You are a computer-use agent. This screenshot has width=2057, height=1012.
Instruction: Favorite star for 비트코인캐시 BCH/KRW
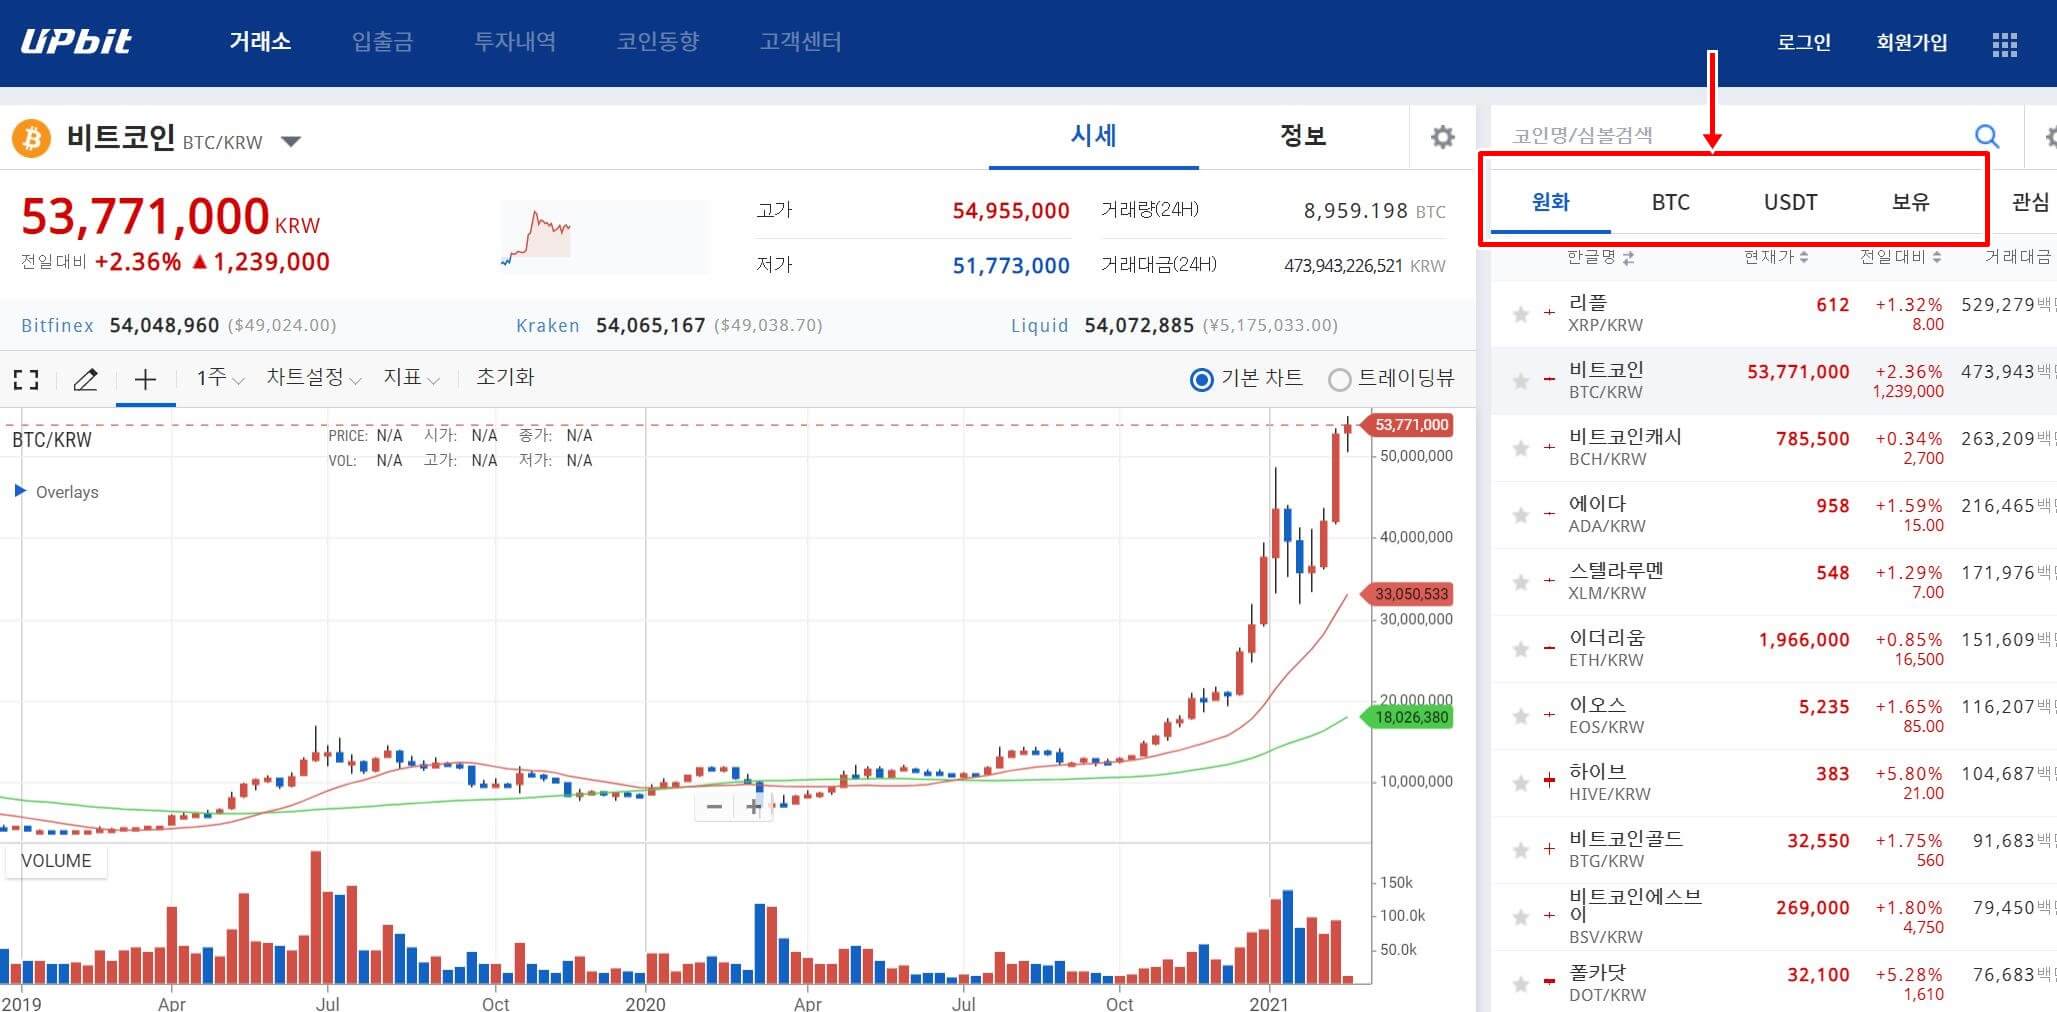pos(1521,448)
